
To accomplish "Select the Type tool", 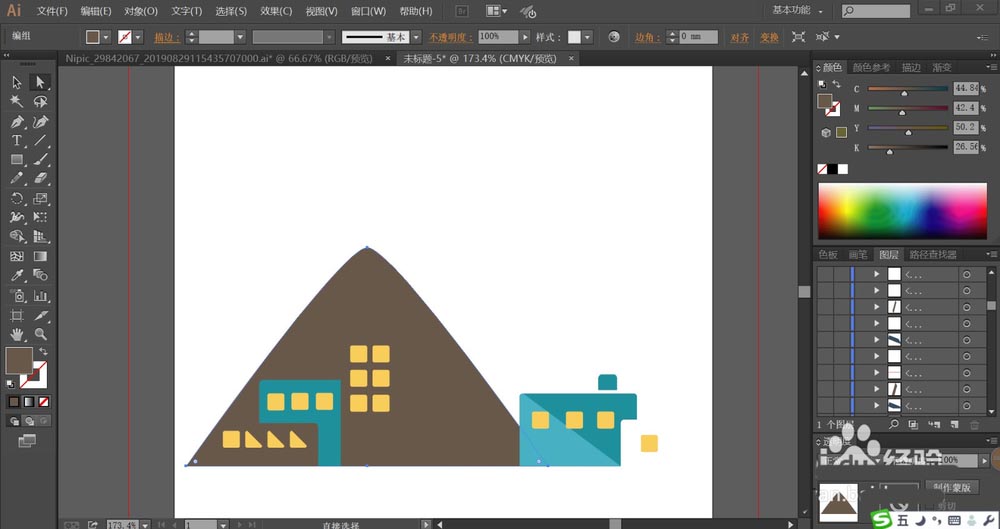I will point(17,141).
